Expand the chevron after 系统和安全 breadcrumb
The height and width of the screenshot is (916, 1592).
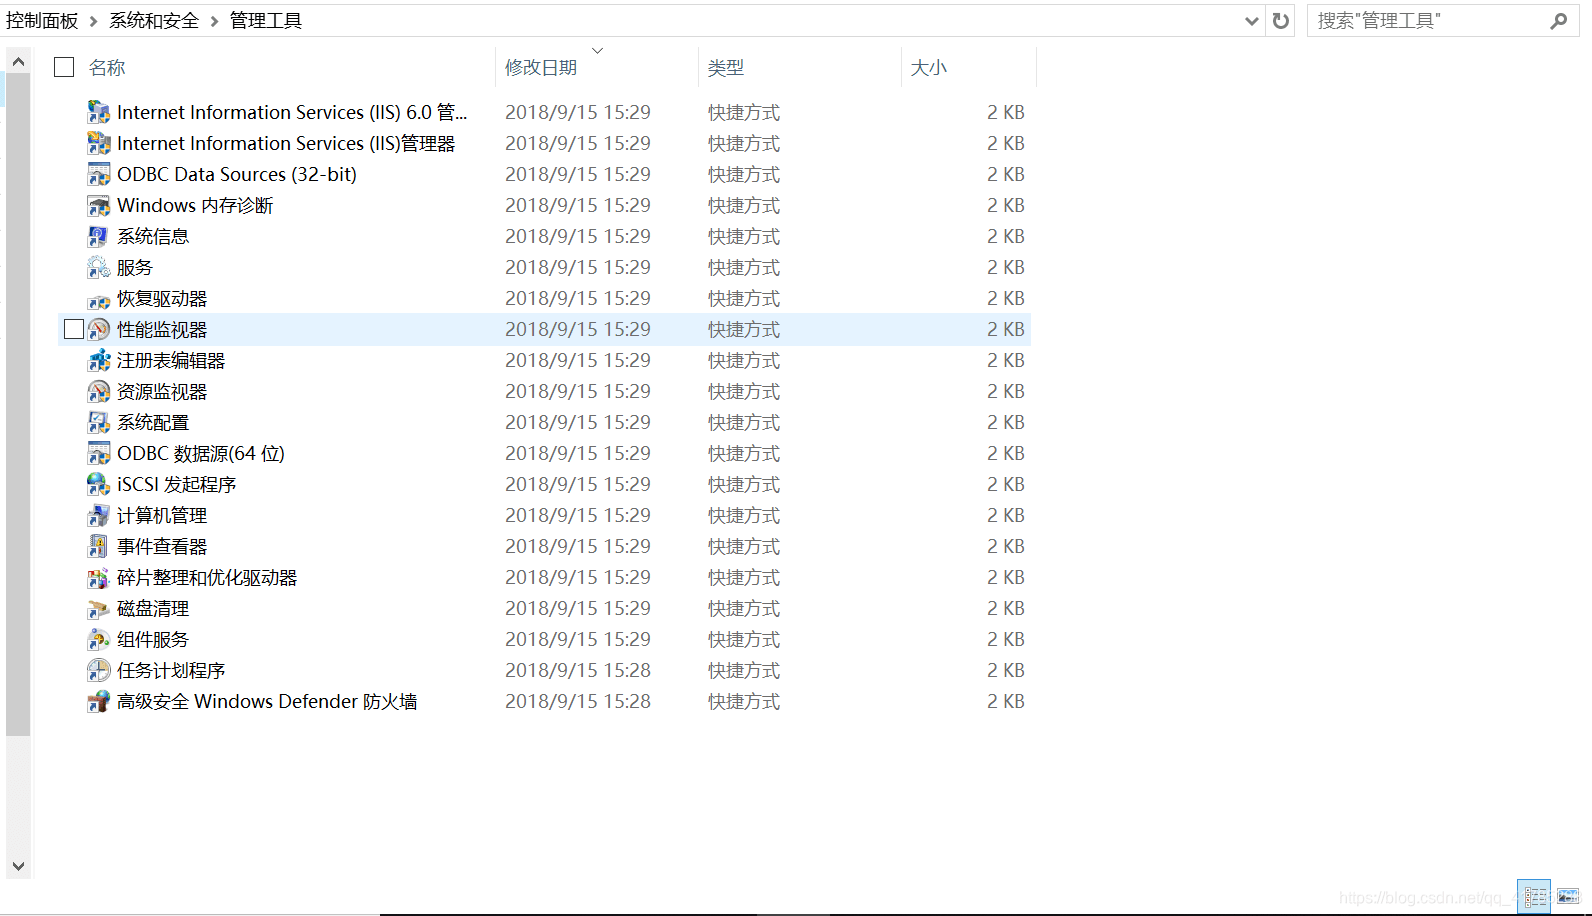(214, 21)
